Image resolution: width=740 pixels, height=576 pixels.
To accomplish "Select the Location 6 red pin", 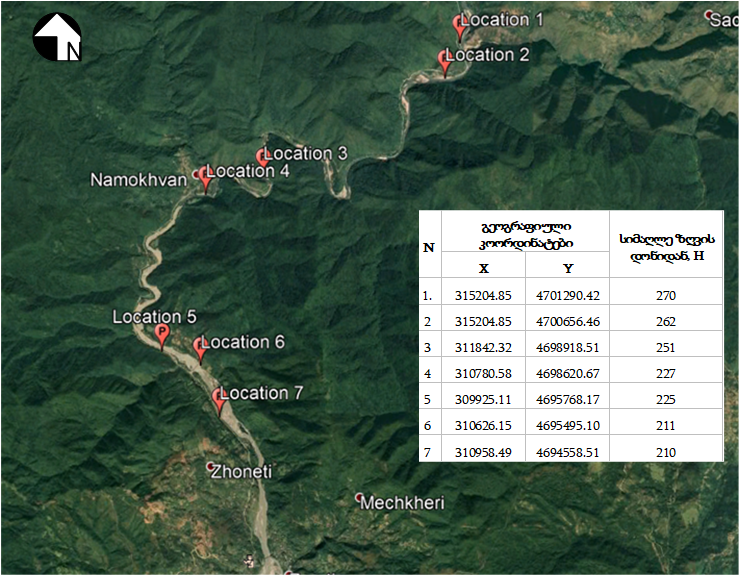I will (200, 347).
